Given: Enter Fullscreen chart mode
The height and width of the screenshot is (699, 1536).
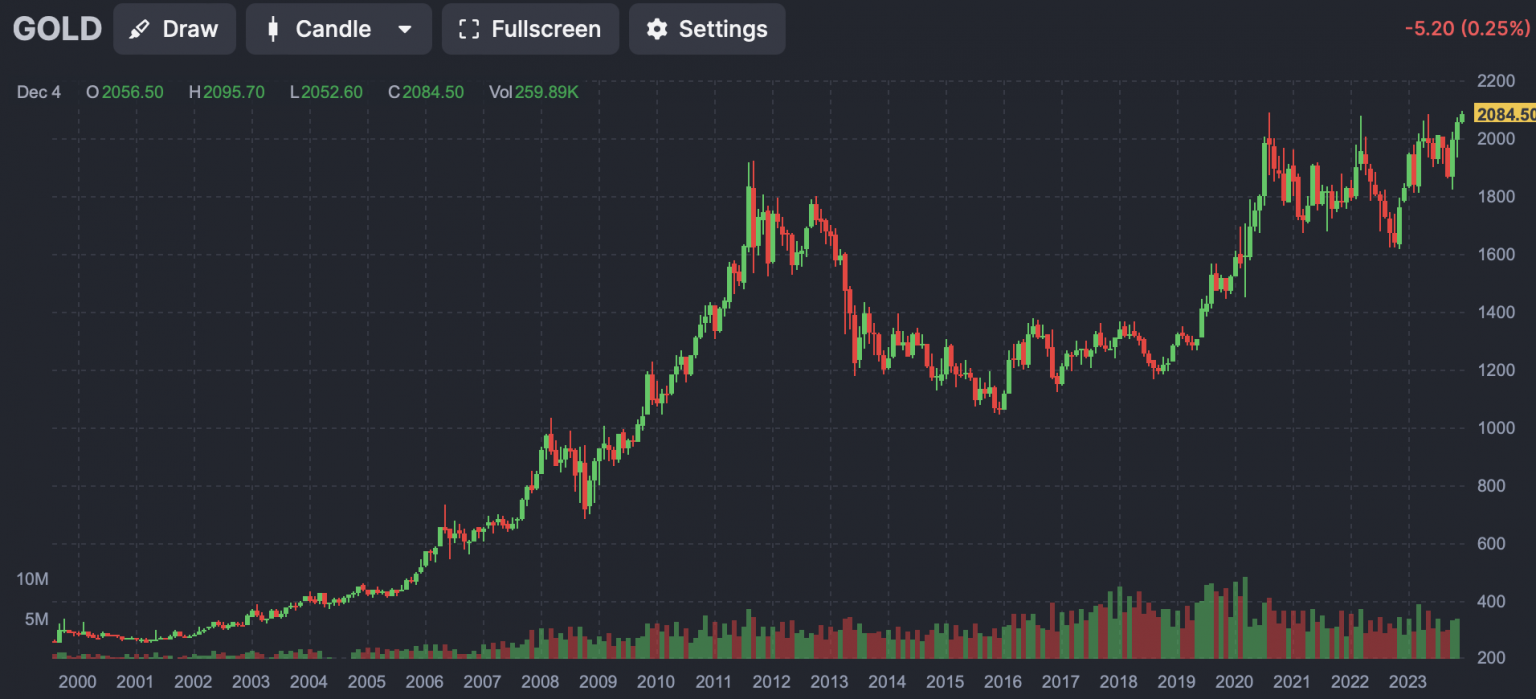Looking at the screenshot, I should [530, 29].
